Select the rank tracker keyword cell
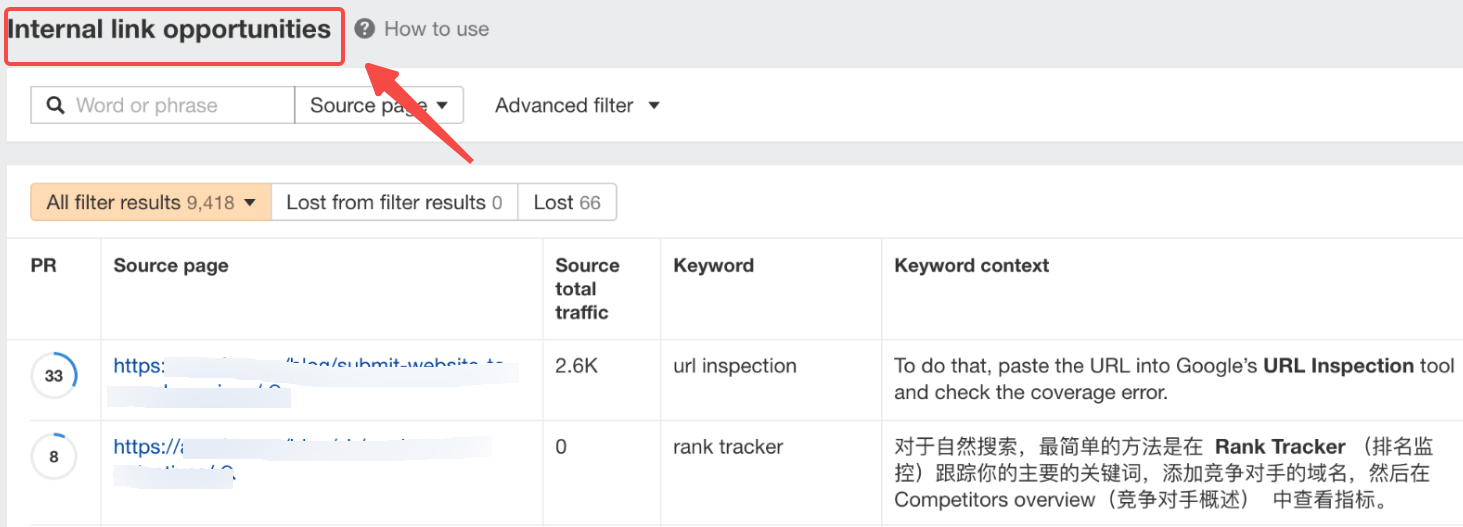Viewport: 1463px width, 527px height. pyautogui.click(x=728, y=447)
